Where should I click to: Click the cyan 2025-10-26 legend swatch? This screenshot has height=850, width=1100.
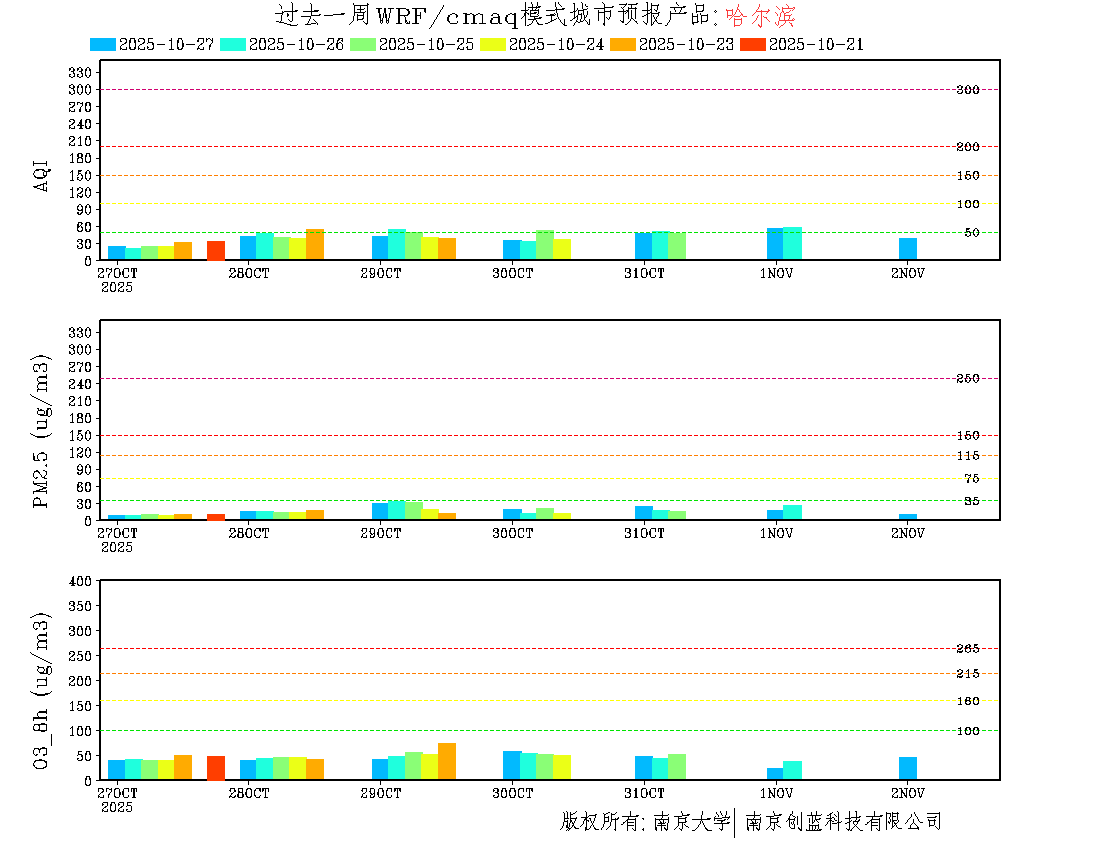tap(232, 44)
